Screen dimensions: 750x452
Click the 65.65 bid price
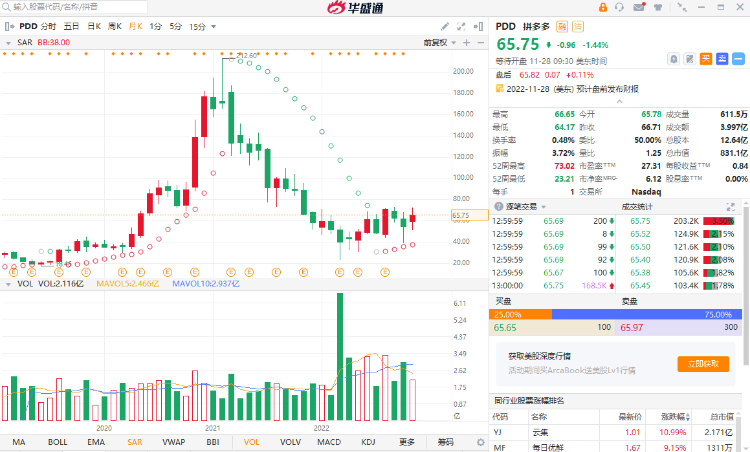tap(505, 328)
